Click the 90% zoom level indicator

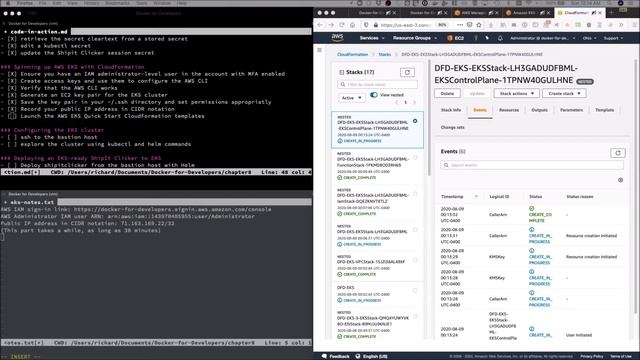(442, 25)
